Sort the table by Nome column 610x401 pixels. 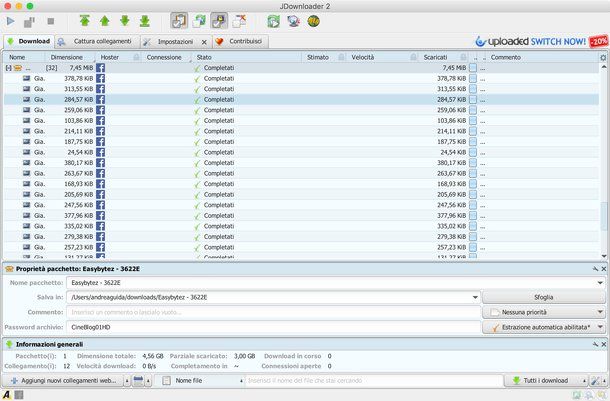(x=17, y=57)
